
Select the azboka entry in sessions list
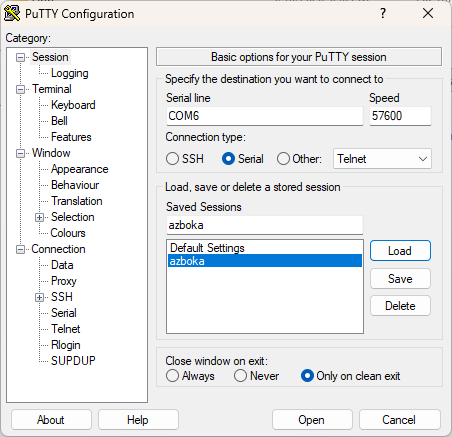click(265, 261)
